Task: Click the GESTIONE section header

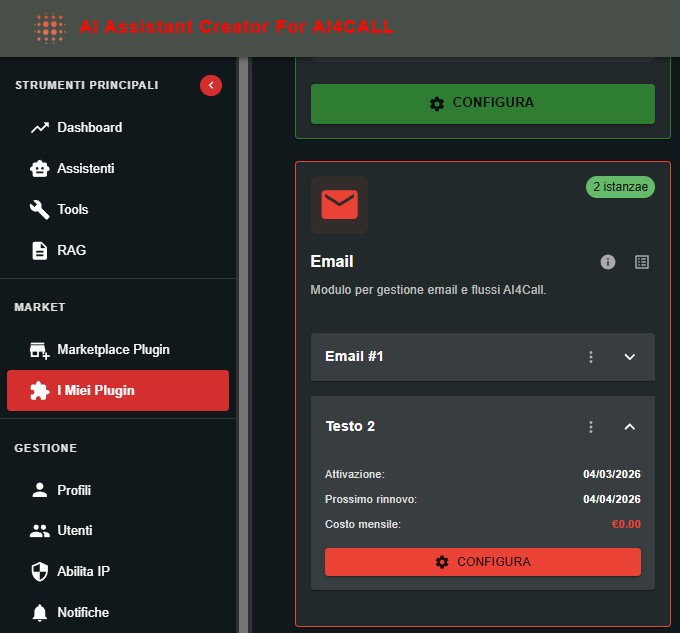Action: click(46, 448)
